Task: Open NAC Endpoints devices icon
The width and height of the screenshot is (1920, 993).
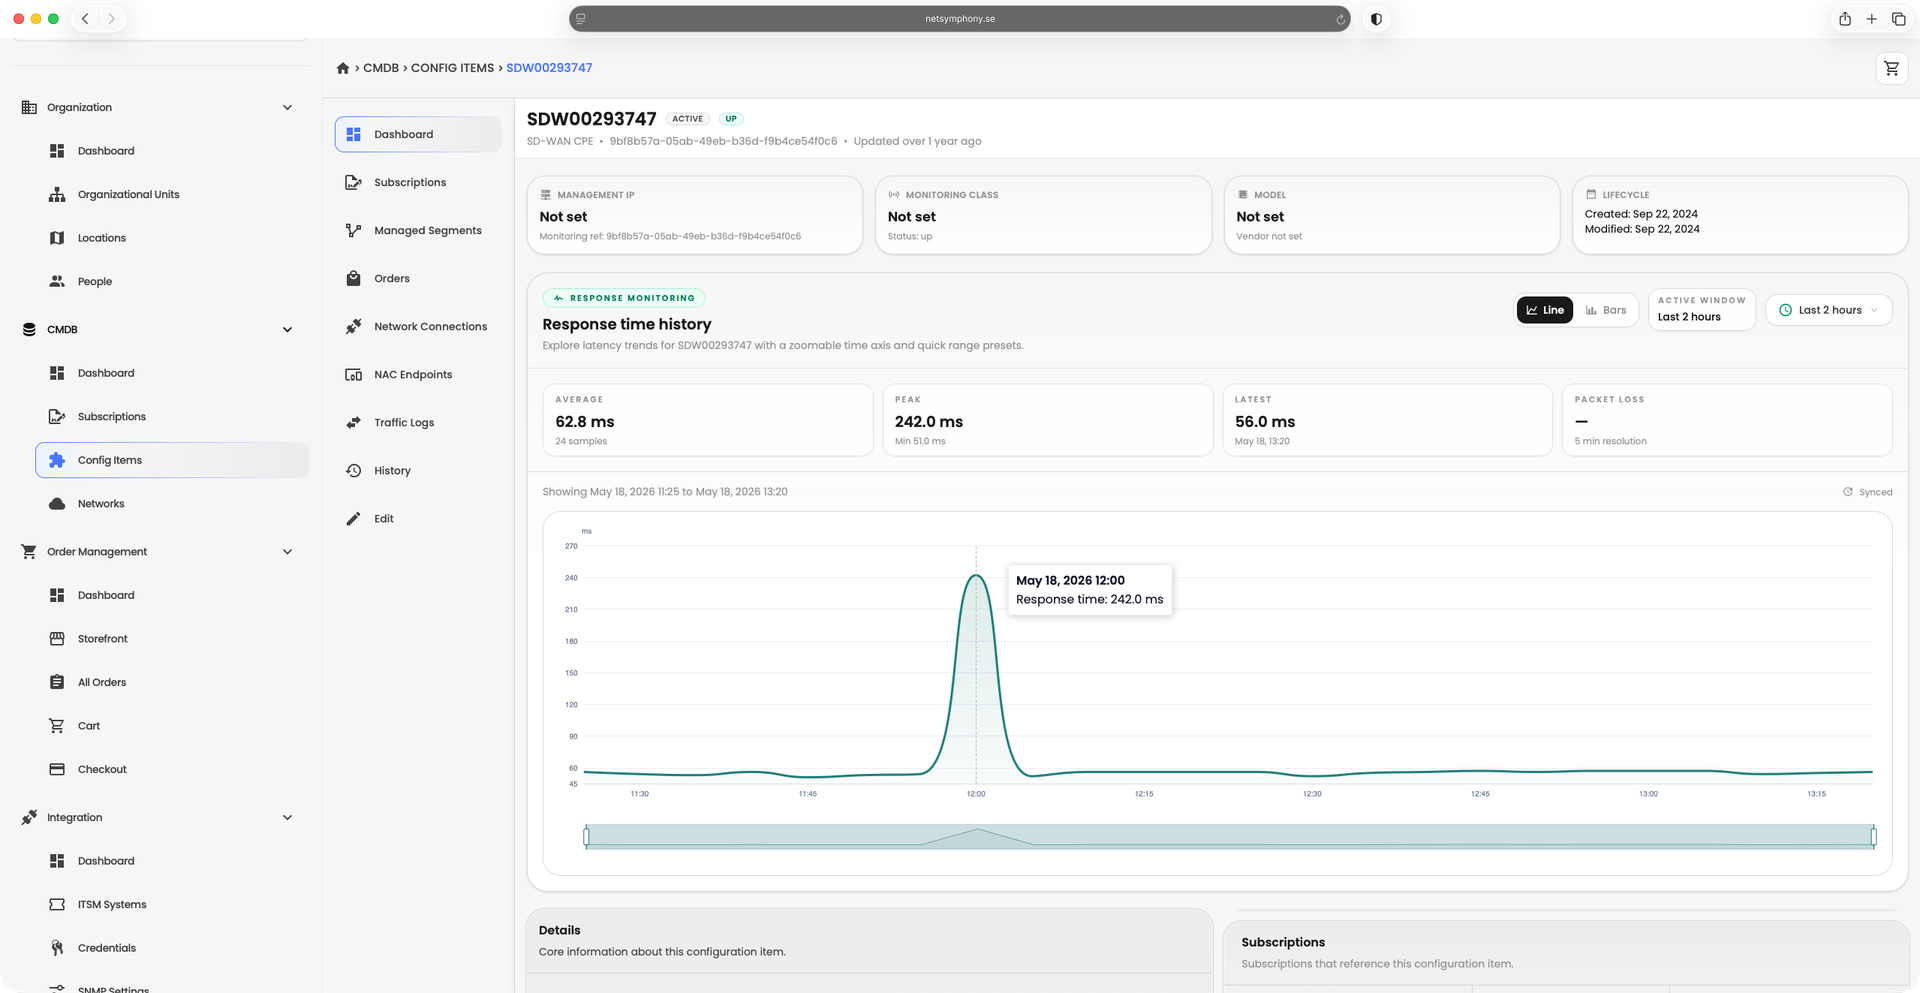Action: [354, 375]
